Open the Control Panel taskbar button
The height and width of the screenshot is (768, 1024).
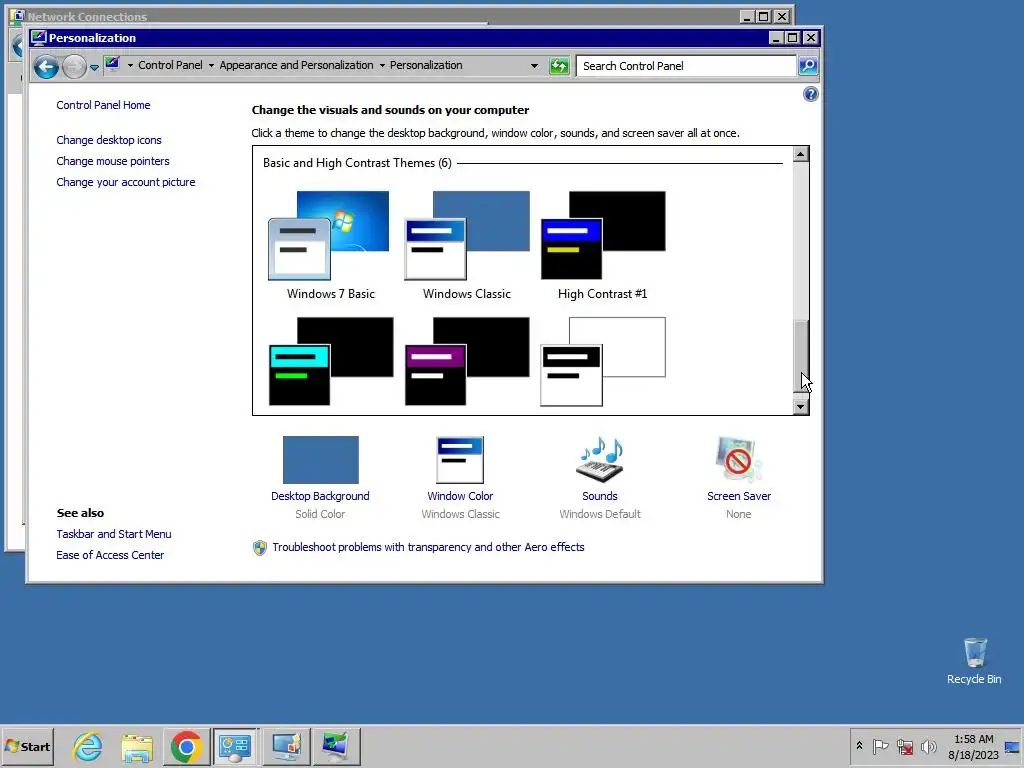[235, 746]
